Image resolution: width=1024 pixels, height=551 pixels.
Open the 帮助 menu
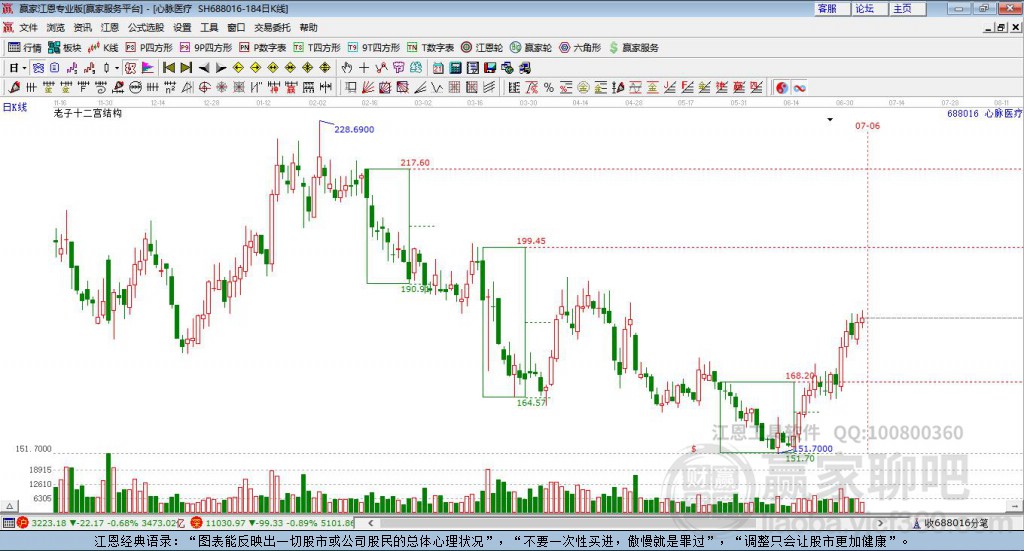pos(308,27)
